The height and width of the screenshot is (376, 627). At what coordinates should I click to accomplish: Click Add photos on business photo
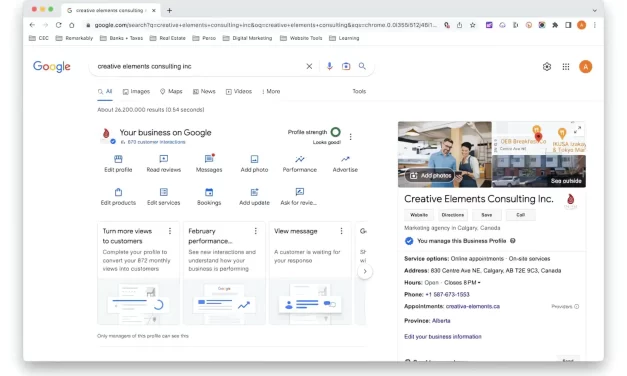point(430,176)
